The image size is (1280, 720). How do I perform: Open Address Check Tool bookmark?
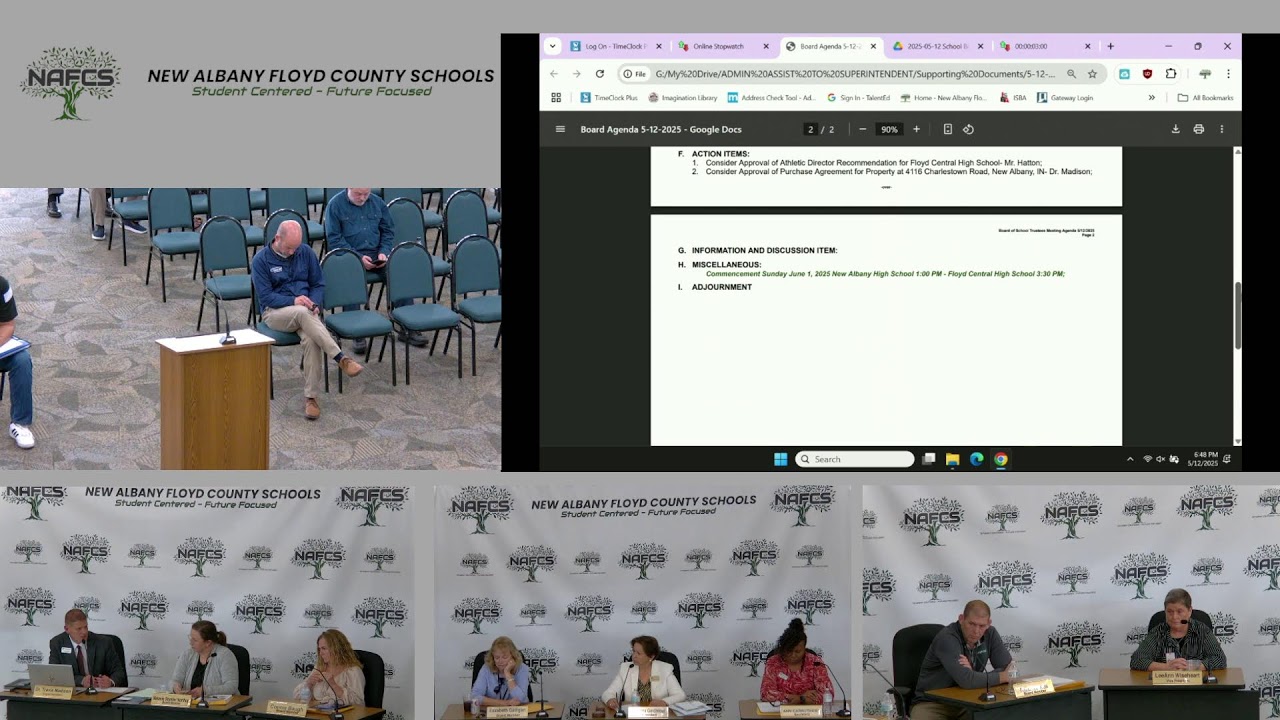pyautogui.click(x=771, y=98)
